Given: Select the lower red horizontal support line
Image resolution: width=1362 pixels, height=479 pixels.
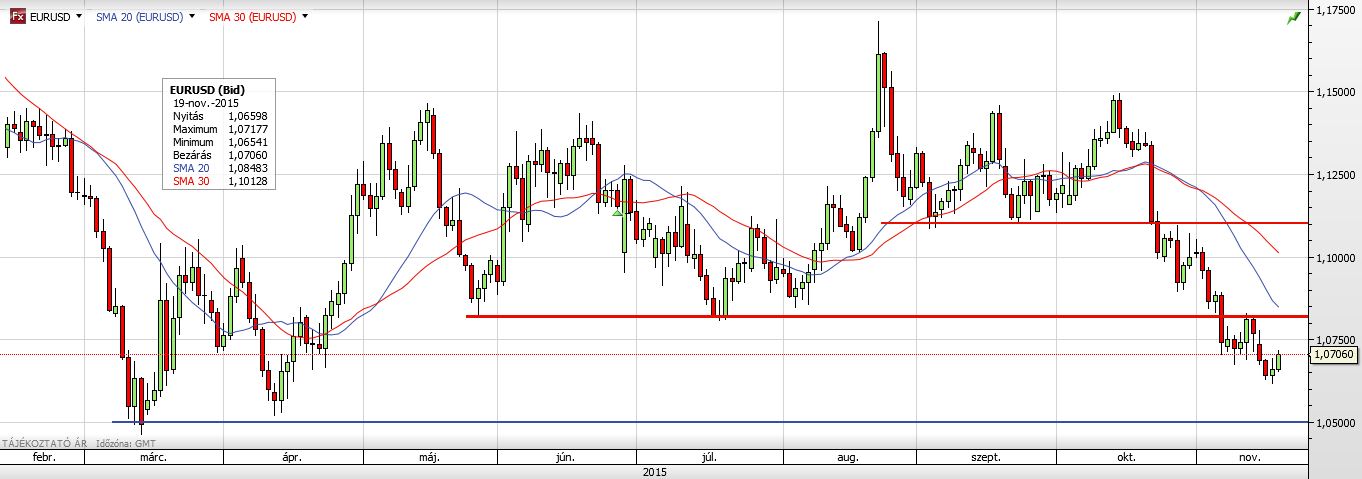Looking at the screenshot, I should click(887, 316).
